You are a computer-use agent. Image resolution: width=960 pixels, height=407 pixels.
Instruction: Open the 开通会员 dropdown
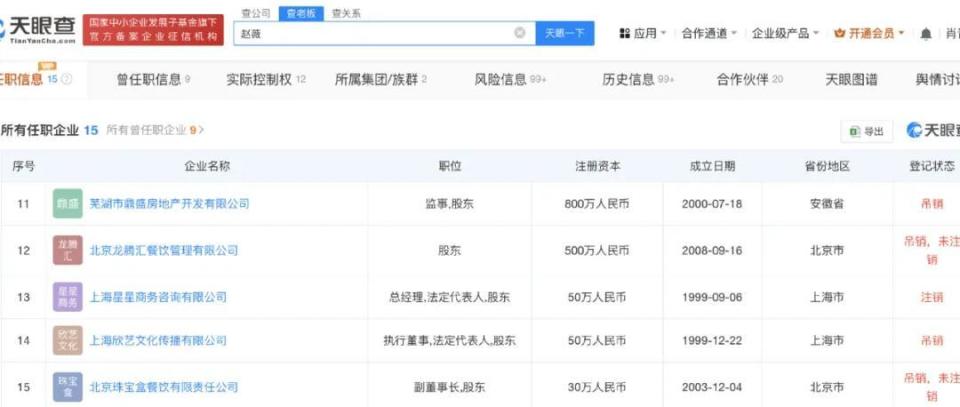click(869, 33)
